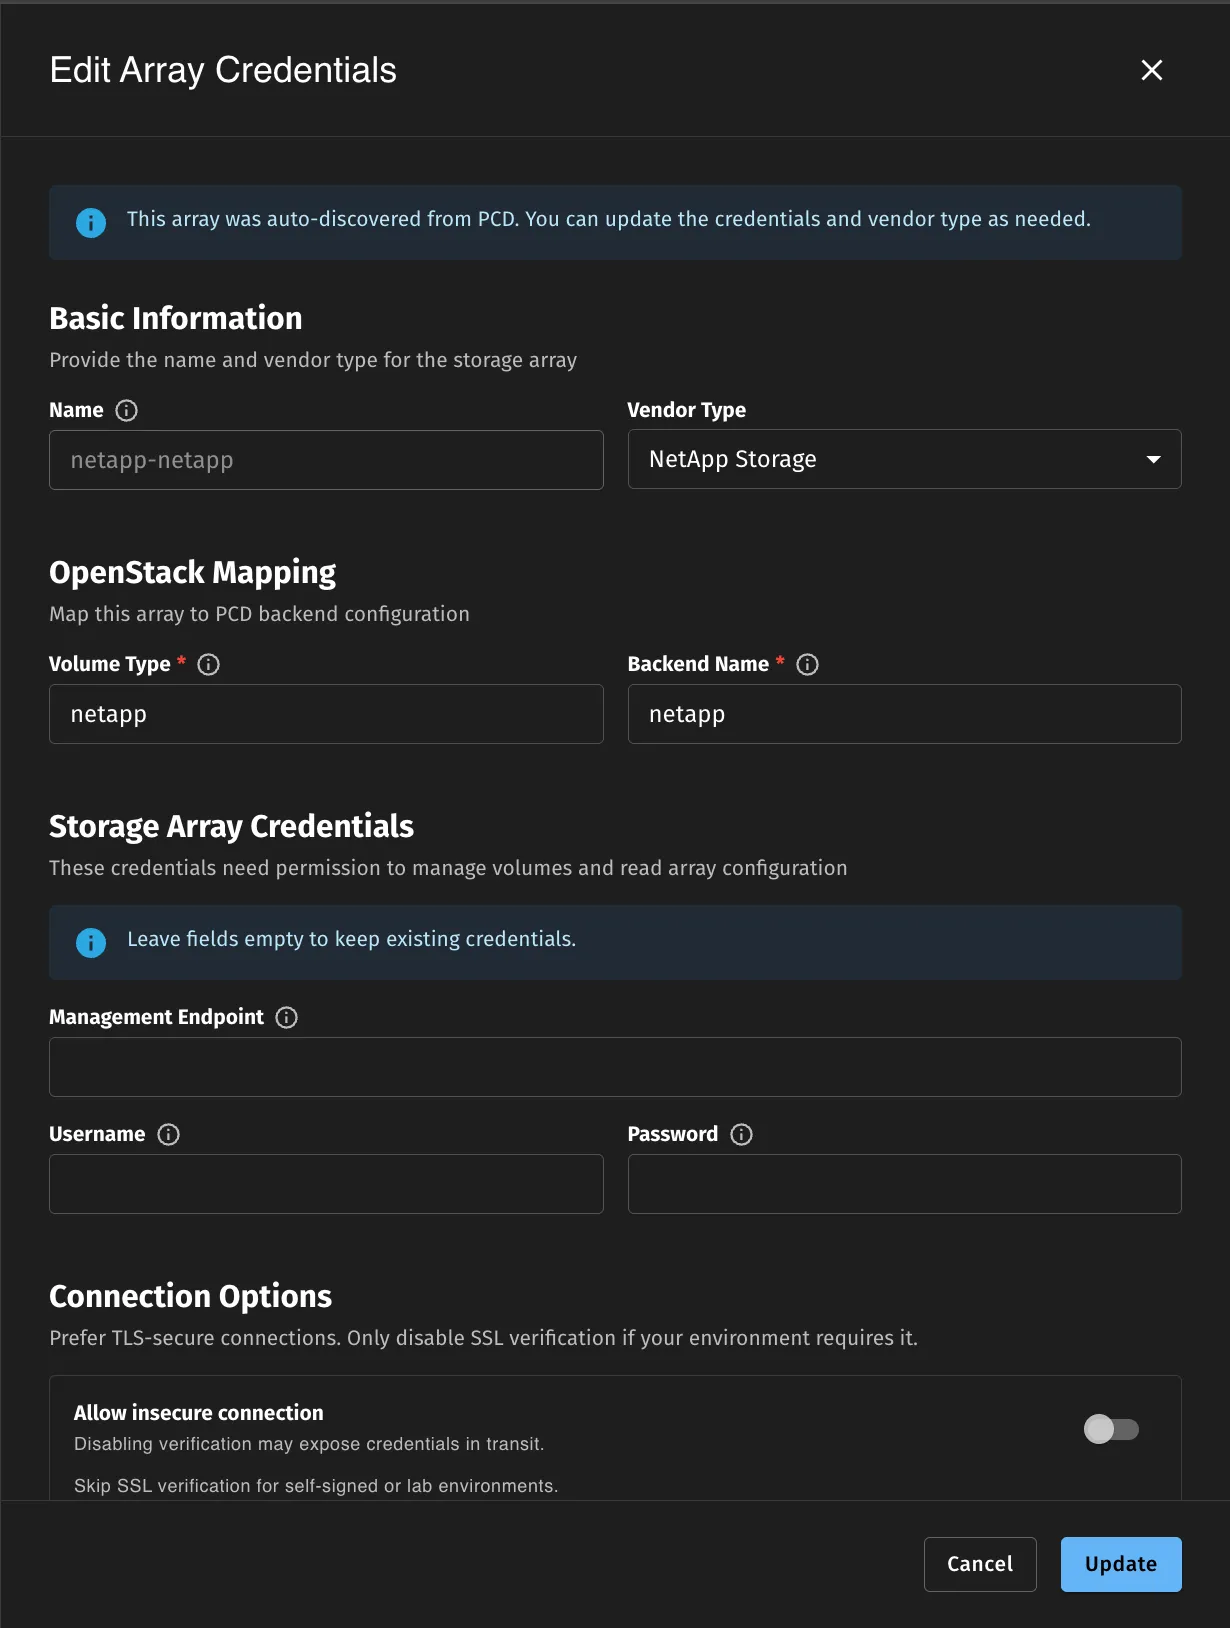Click the Volume Type info icon
1230x1628 pixels.
click(x=208, y=664)
